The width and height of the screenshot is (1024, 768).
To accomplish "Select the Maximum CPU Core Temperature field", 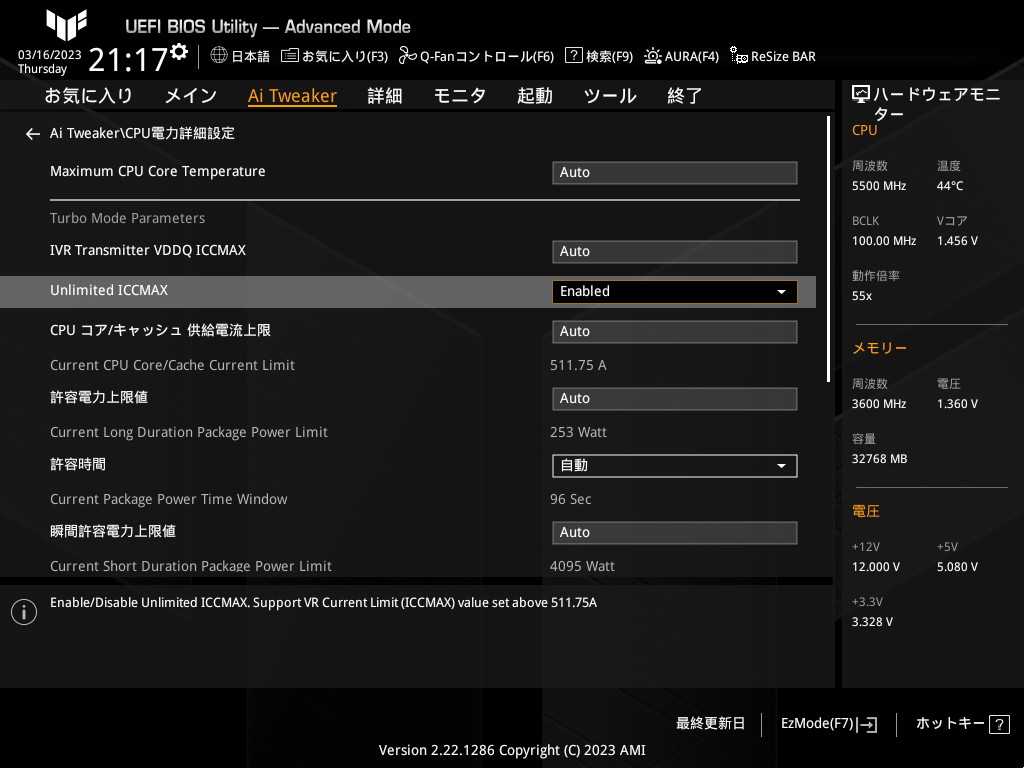I will pyautogui.click(x=674, y=173).
